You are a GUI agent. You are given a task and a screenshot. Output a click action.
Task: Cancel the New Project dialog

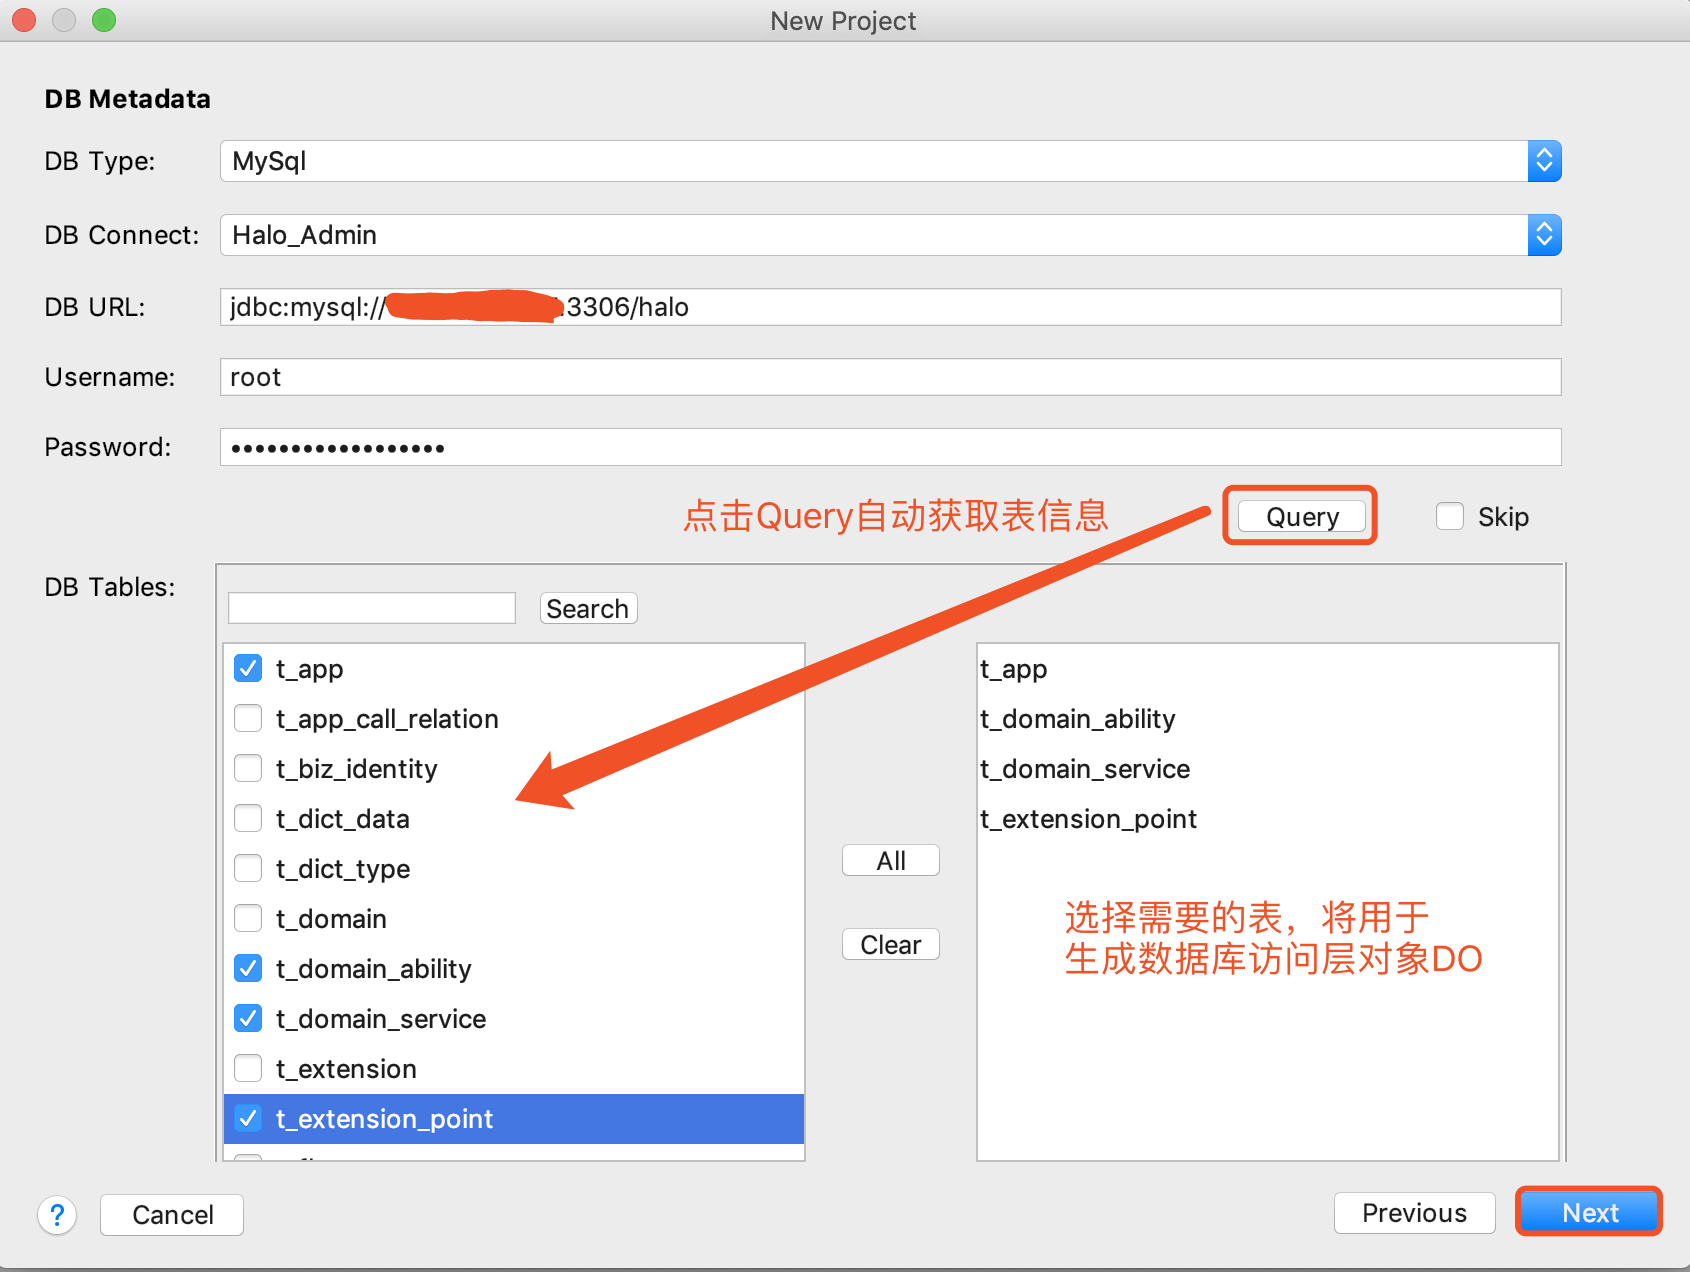click(x=172, y=1214)
